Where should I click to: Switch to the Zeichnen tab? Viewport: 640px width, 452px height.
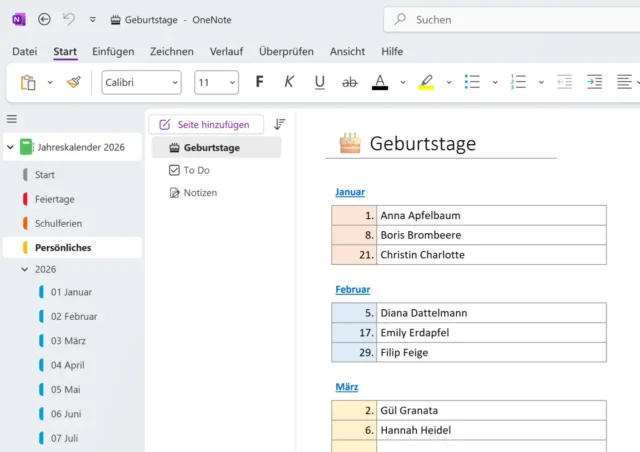(172, 51)
